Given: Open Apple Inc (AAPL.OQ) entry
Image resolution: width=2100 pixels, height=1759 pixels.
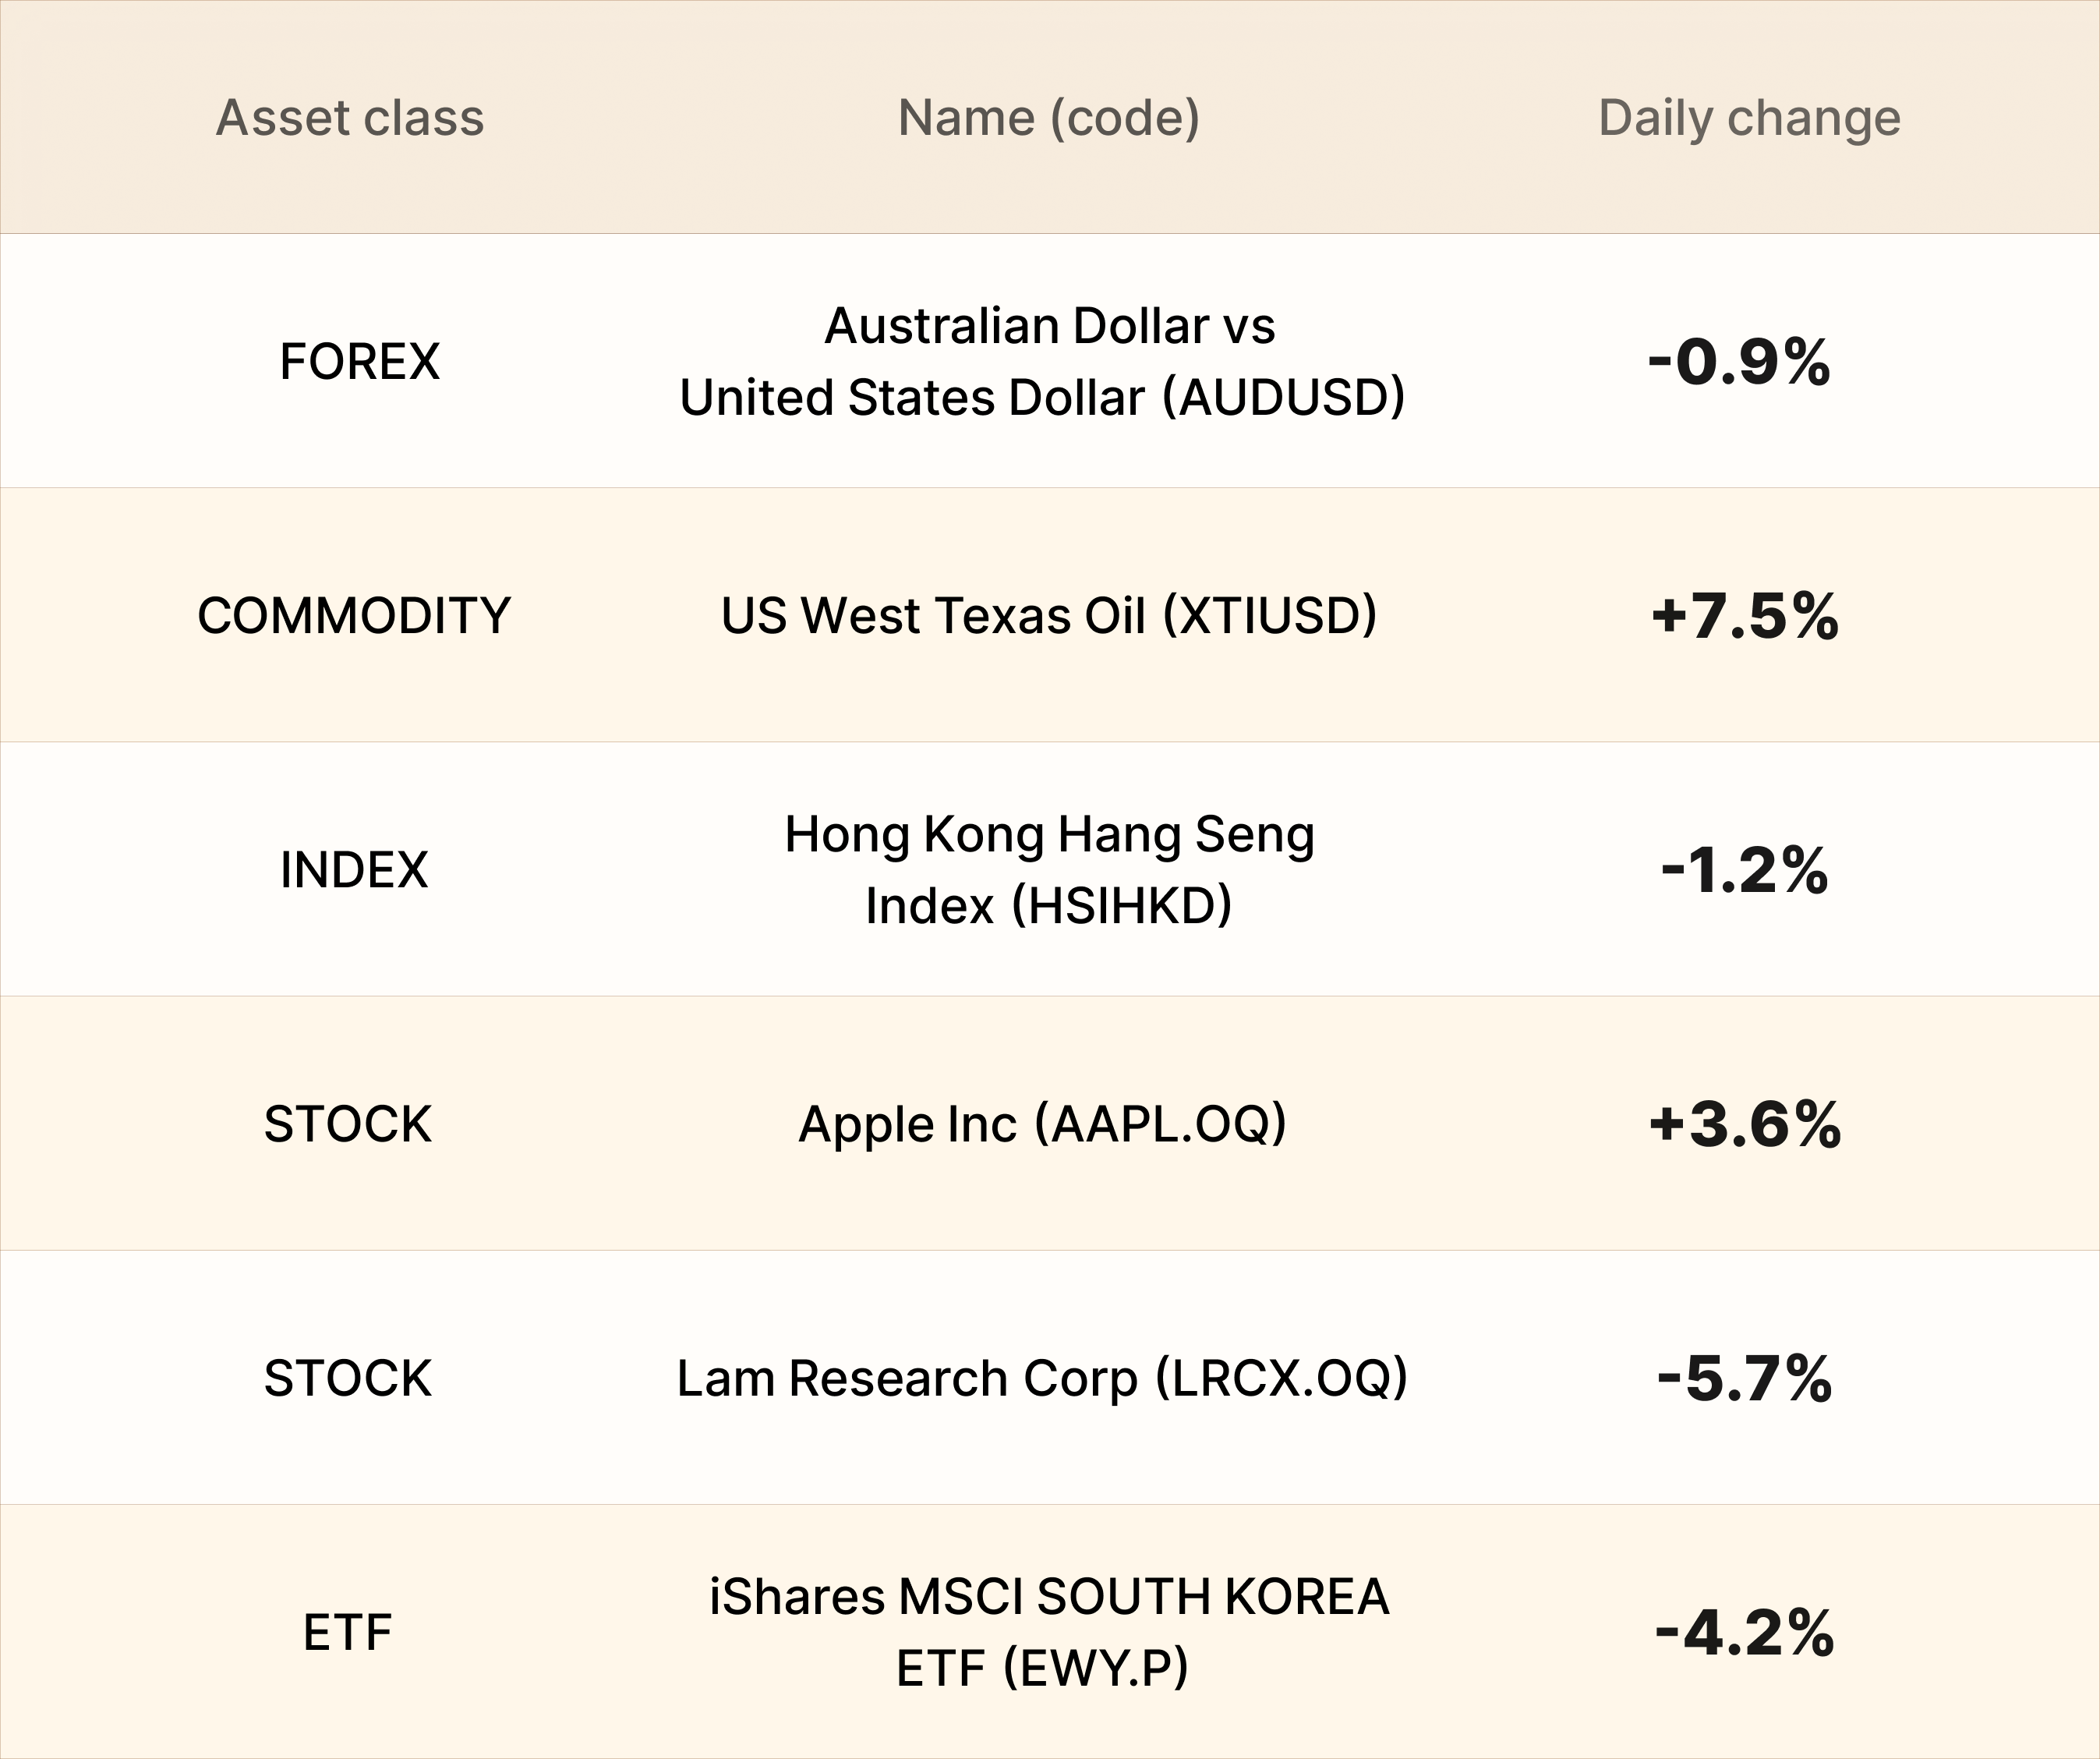Looking at the screenshot, I should (1043, 1124).
